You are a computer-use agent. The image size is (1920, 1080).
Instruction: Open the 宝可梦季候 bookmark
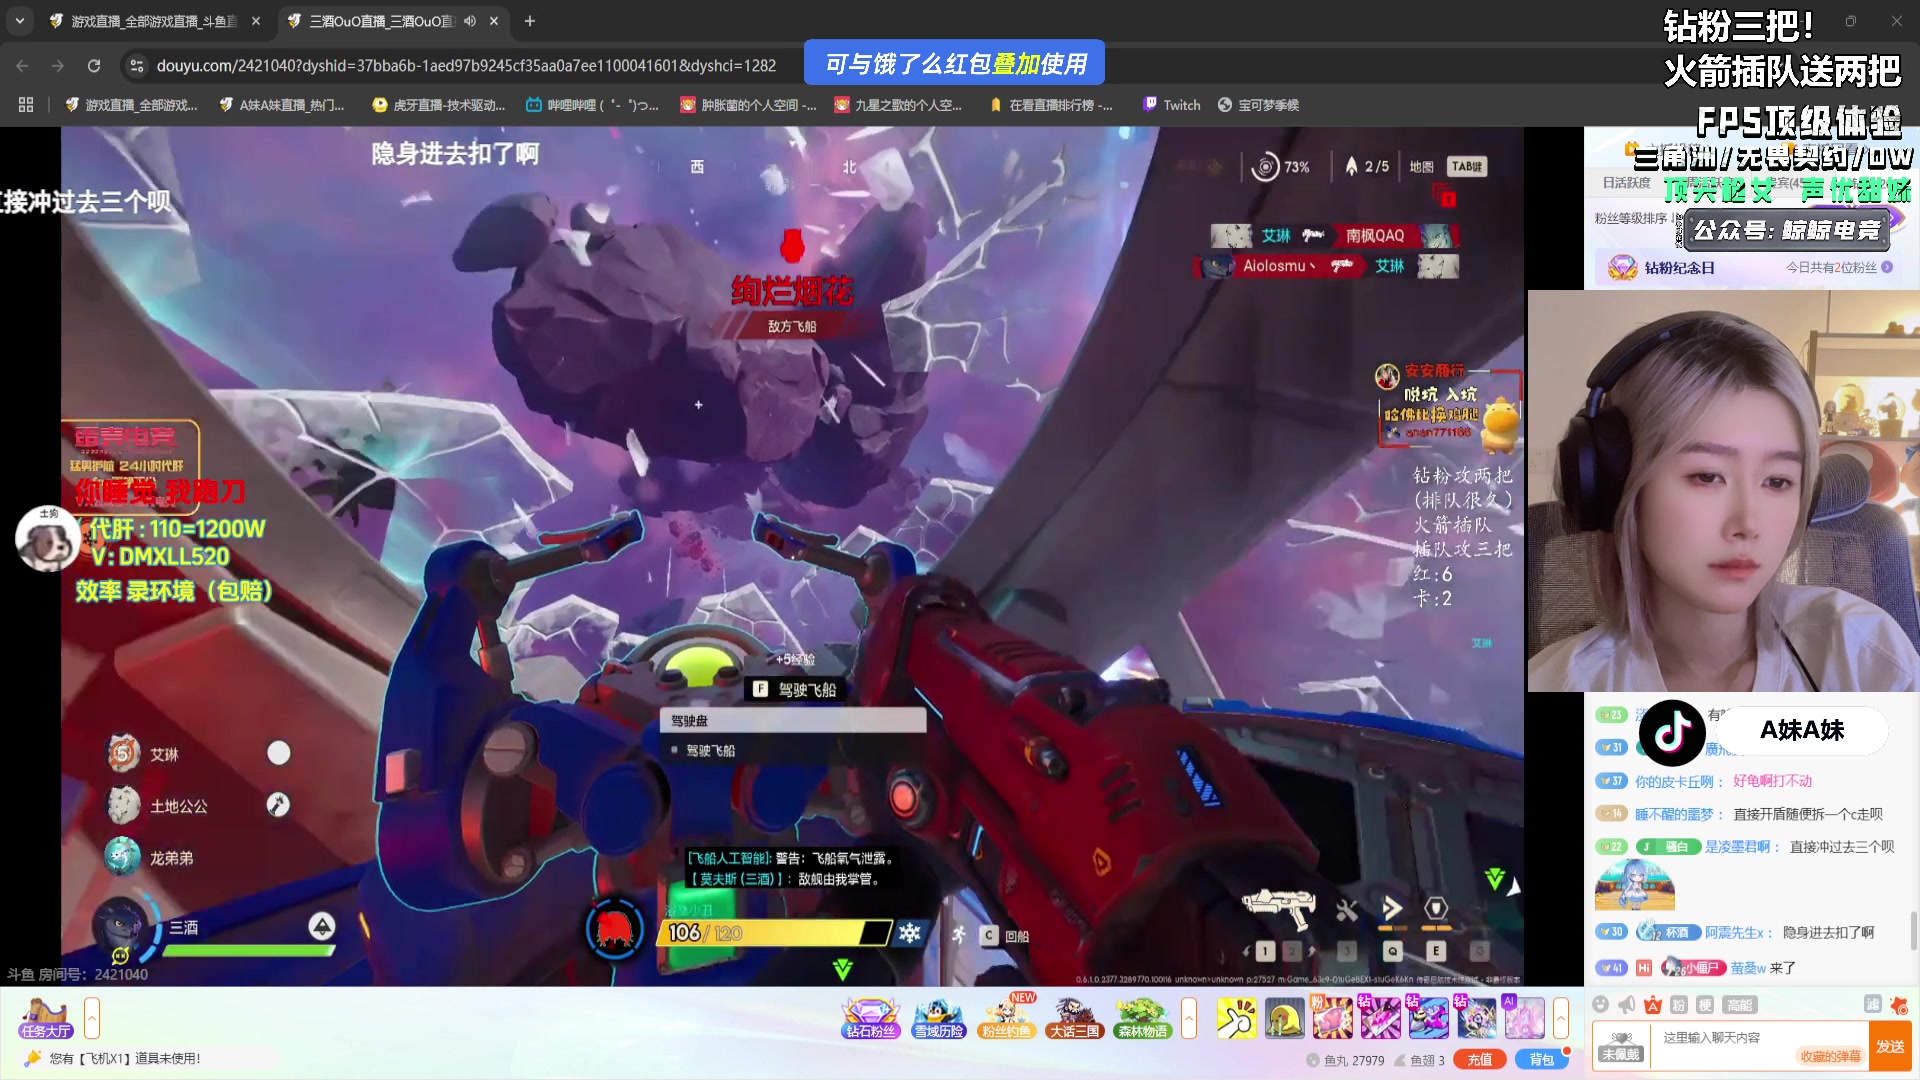pos(1258,105)
